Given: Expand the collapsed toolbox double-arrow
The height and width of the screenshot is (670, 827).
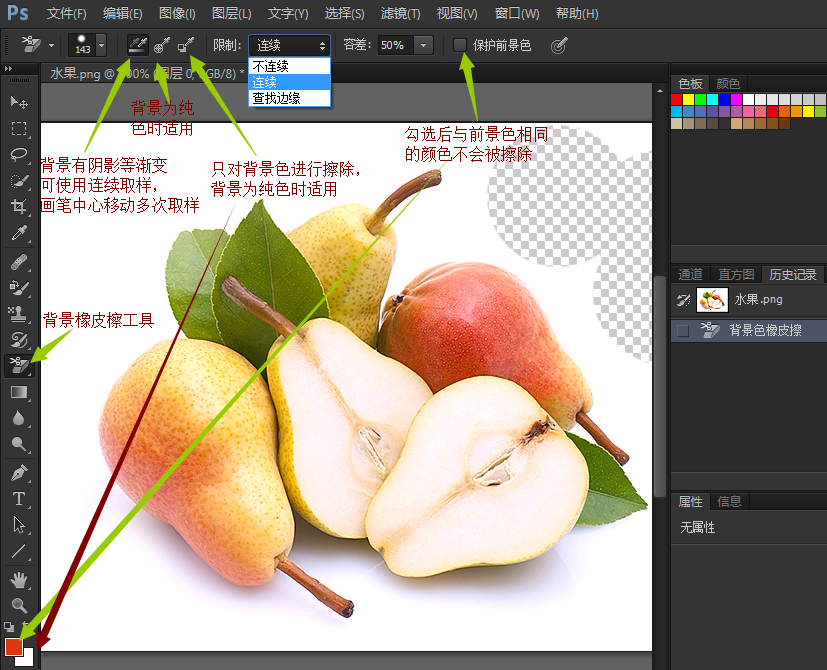Looking at the screenshot, I should (8, 69).
